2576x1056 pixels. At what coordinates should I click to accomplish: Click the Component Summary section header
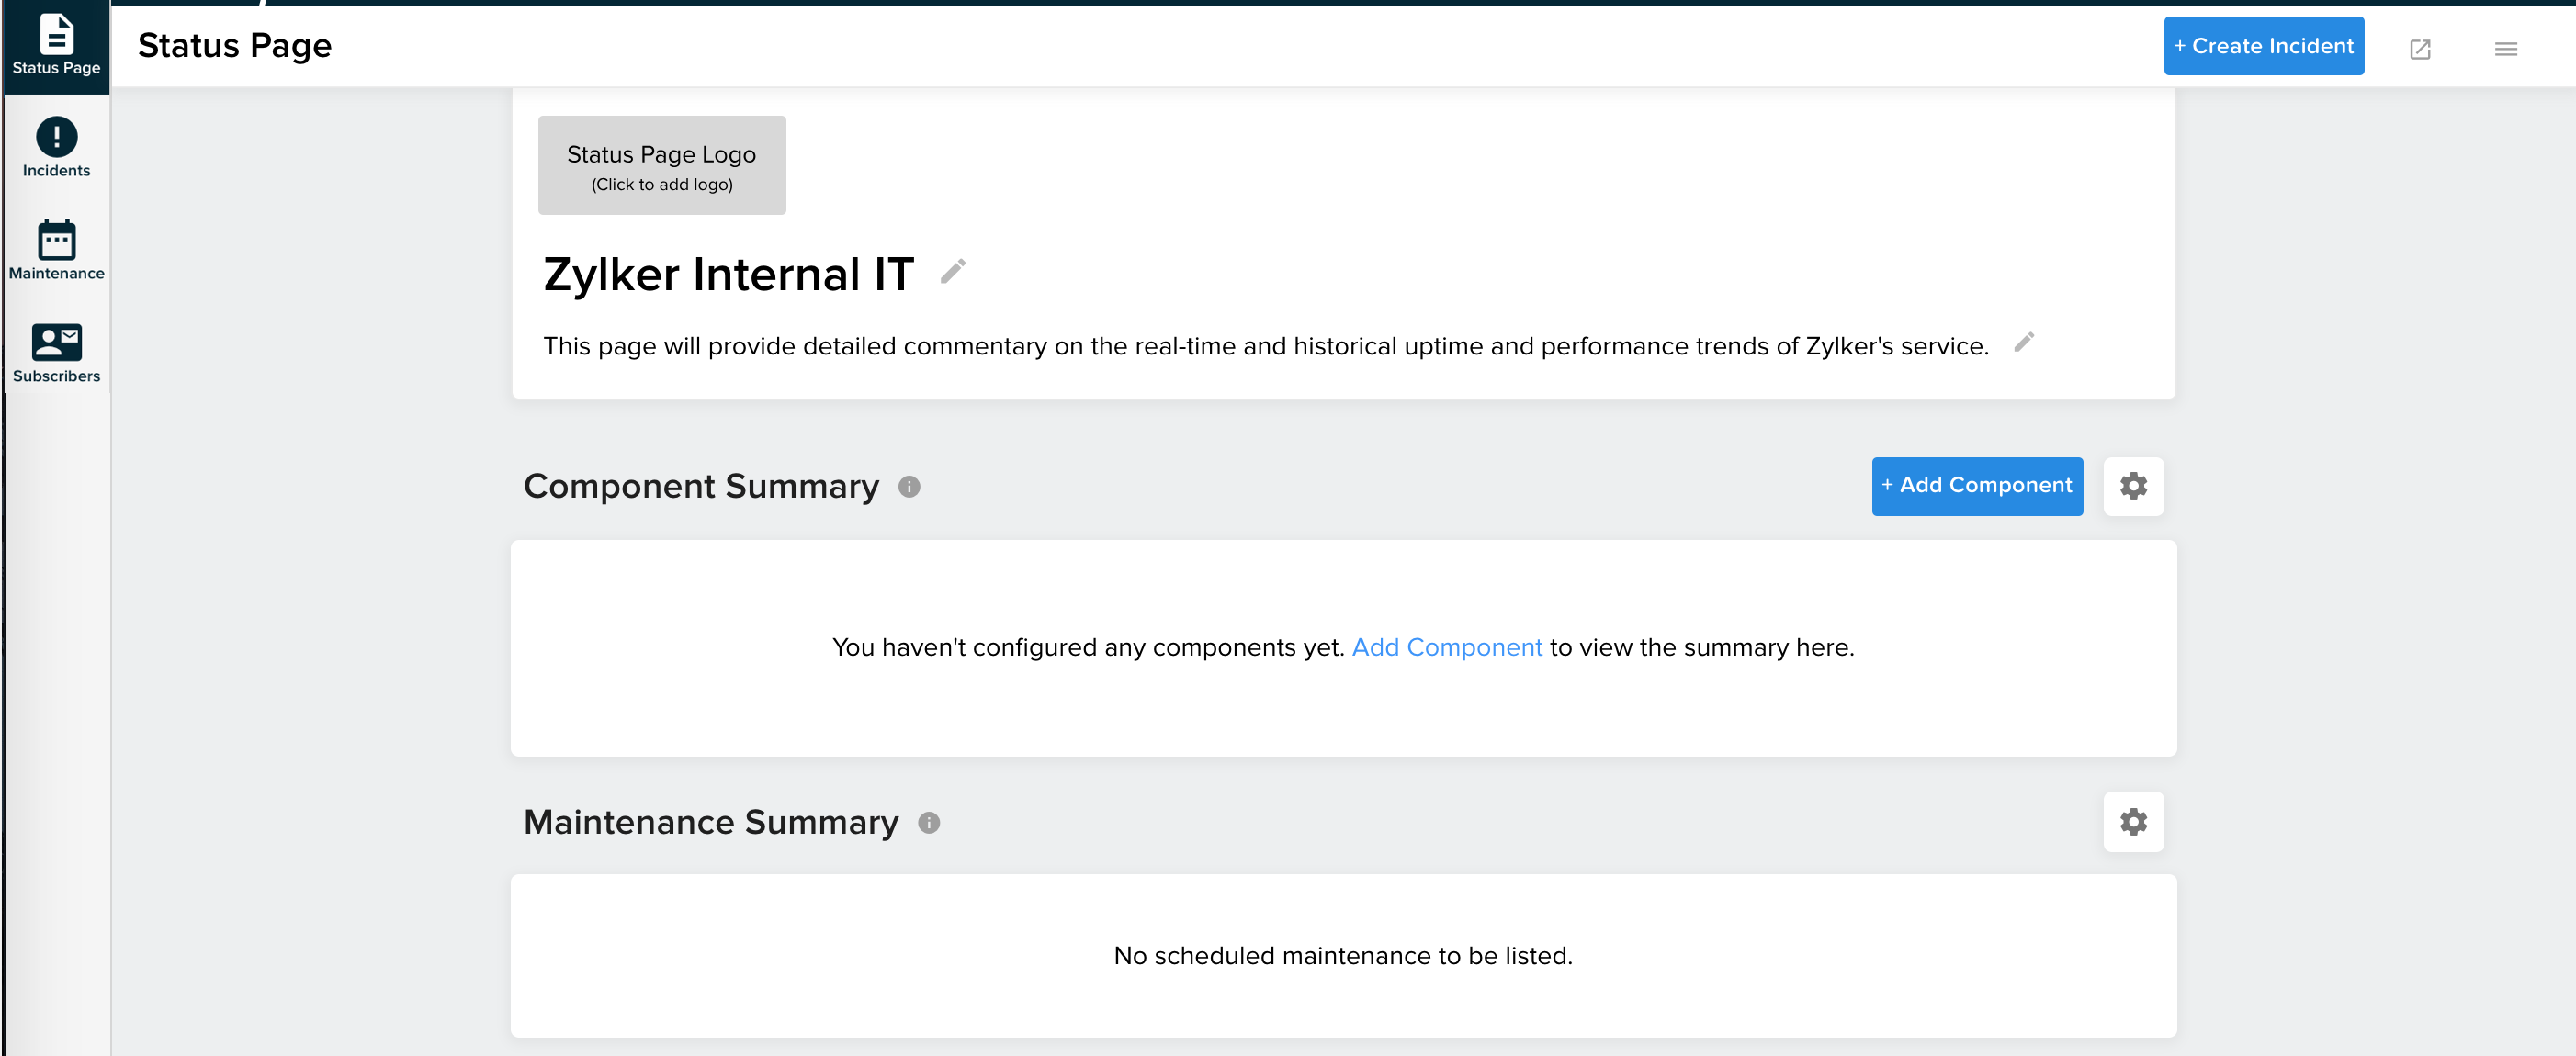point(701,486)
